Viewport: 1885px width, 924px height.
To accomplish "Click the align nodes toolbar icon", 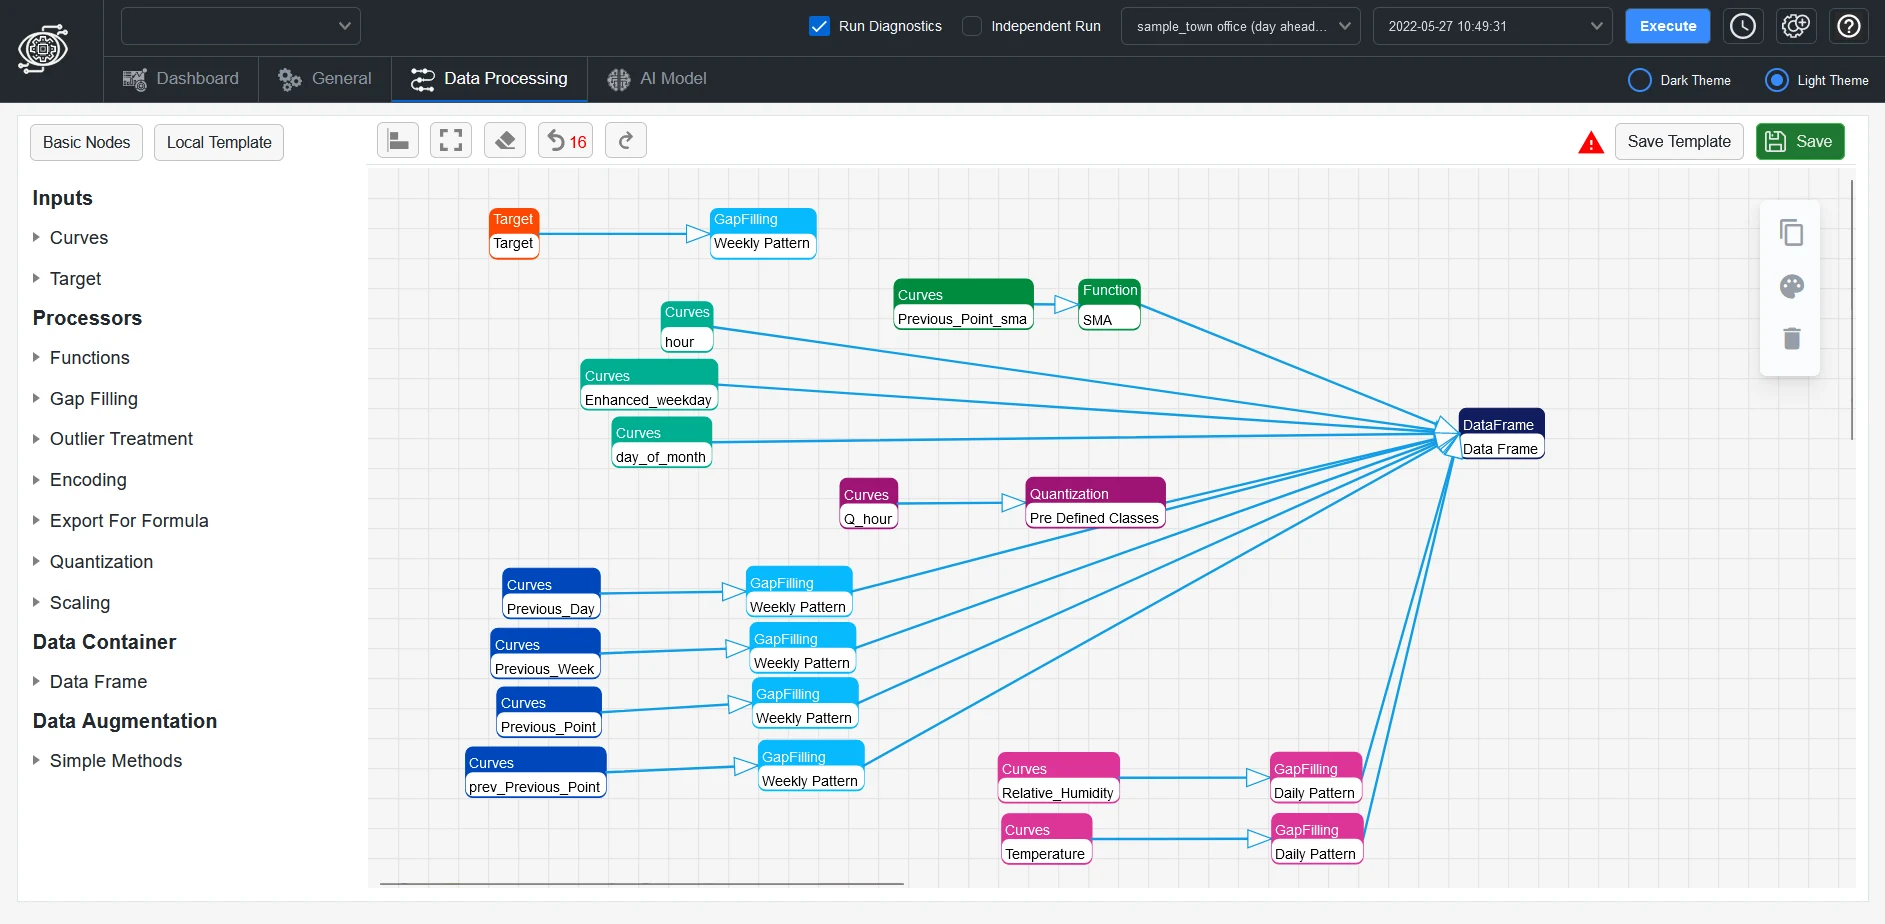I will click(x=398, y=141).
